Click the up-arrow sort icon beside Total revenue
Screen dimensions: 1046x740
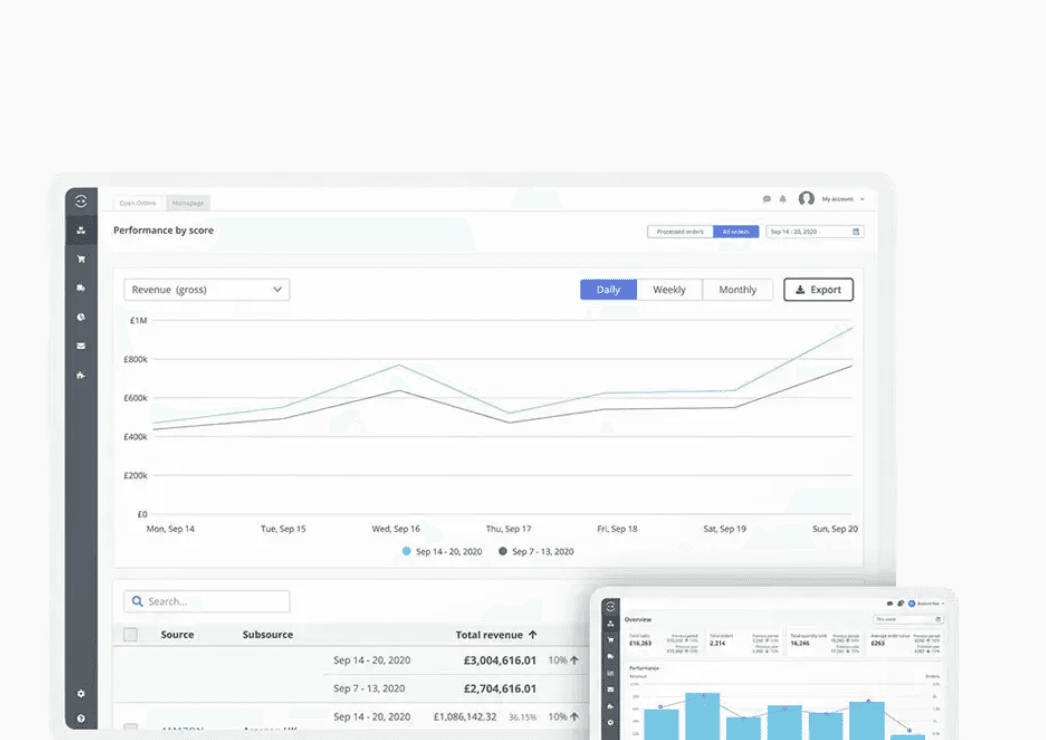pyautogui.click(x=532, y=635)
